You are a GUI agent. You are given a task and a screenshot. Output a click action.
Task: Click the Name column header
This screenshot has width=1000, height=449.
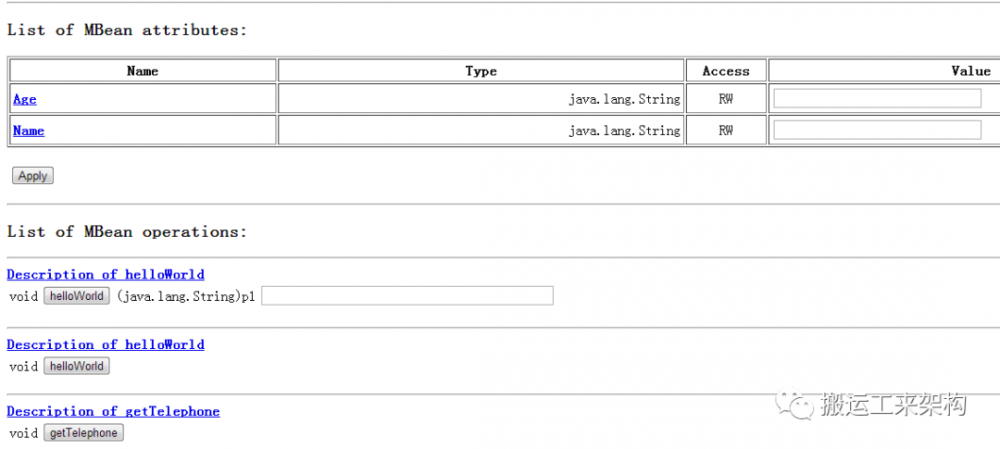(143, 71)
